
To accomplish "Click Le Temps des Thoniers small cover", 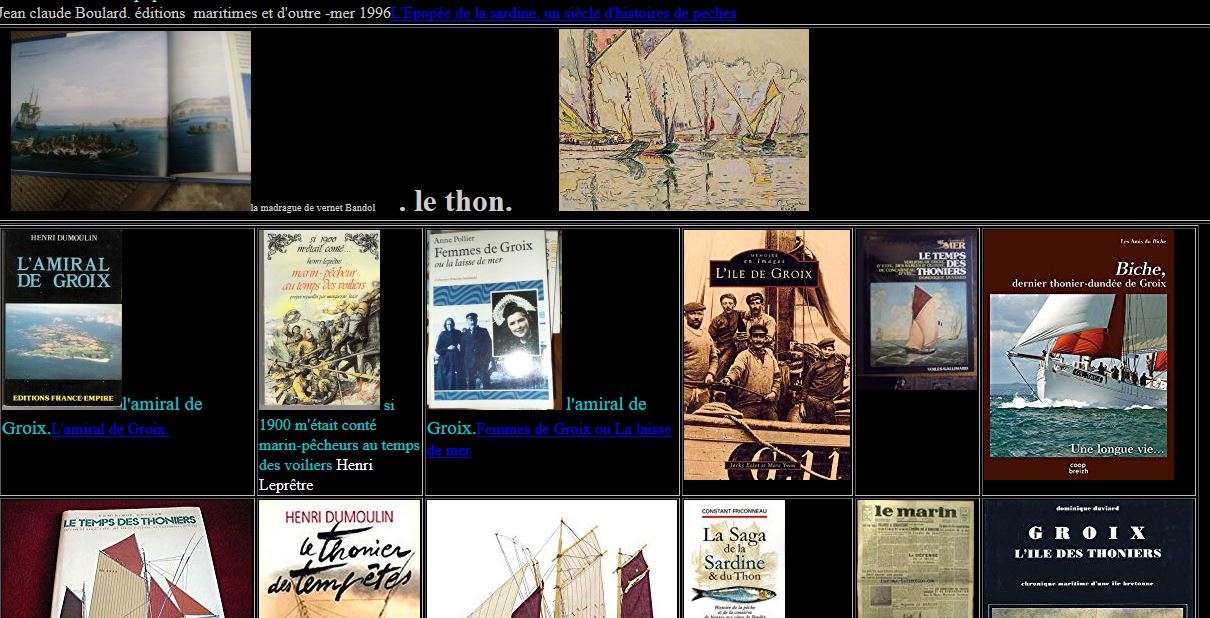I will pos(917,310).
